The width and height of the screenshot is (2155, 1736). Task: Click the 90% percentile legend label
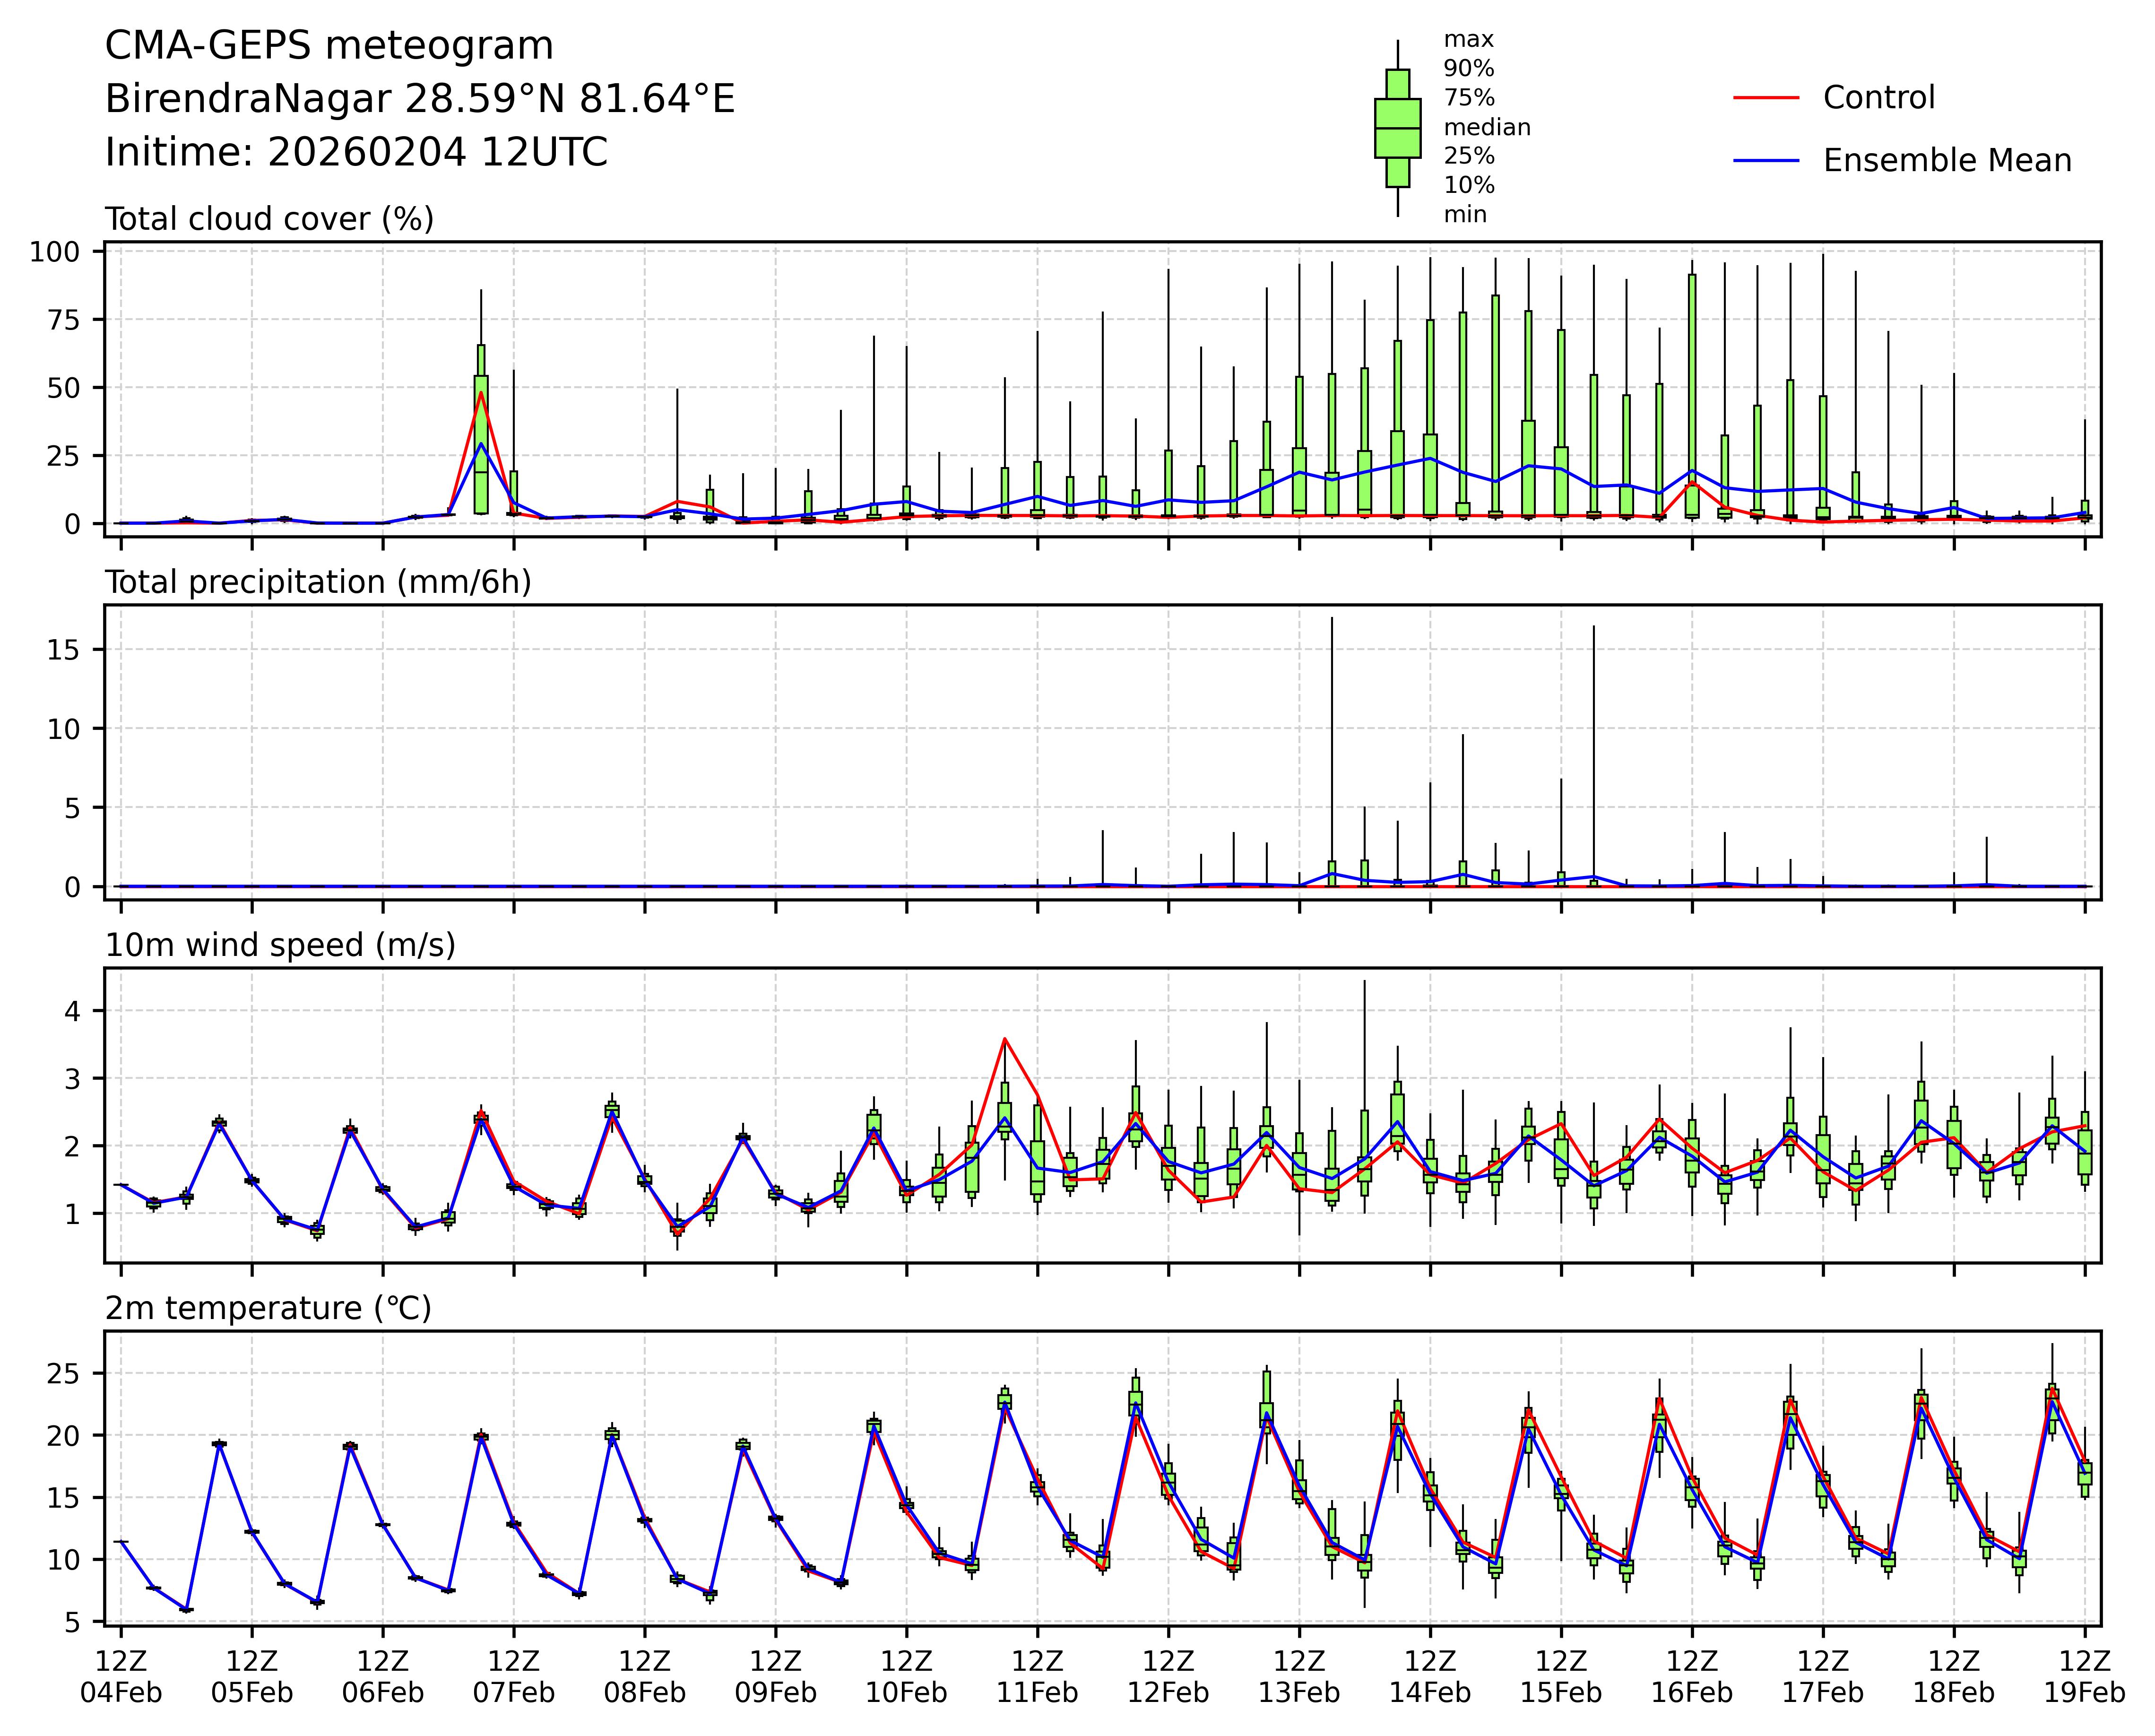[1468, 69]
